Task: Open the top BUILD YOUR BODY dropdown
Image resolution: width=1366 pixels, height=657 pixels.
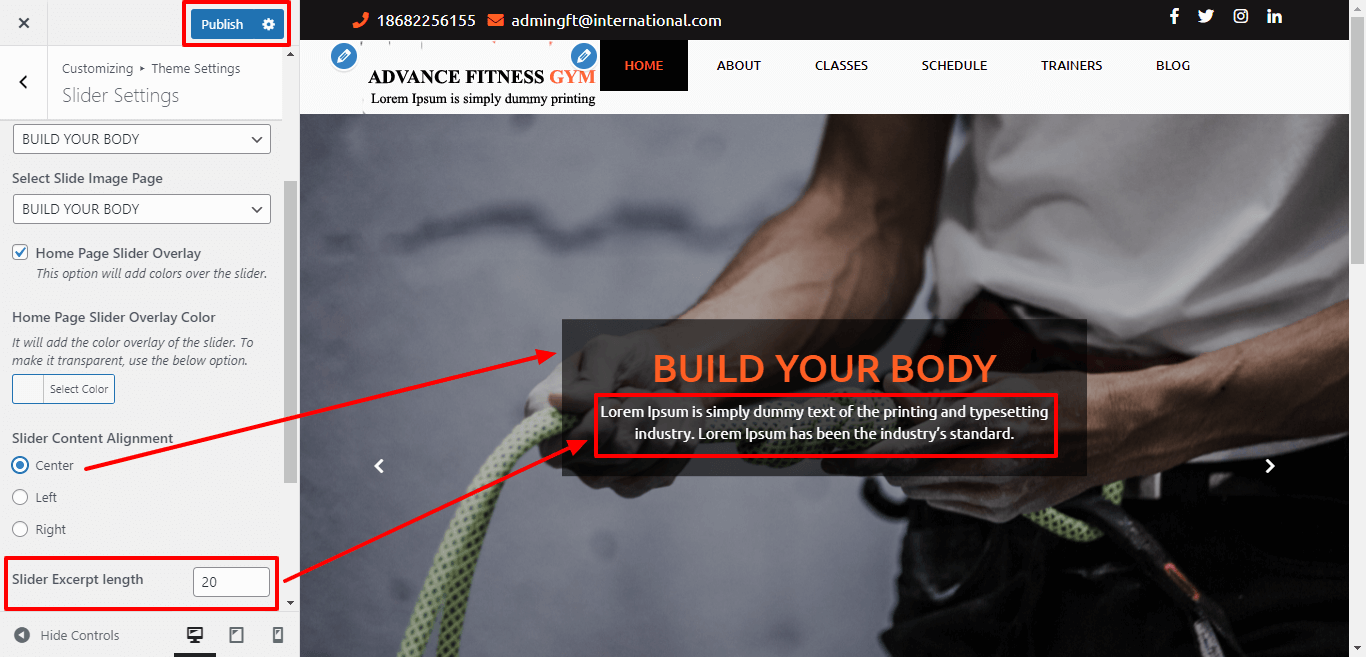Action: pyautogui.click(x=141, y=139)
